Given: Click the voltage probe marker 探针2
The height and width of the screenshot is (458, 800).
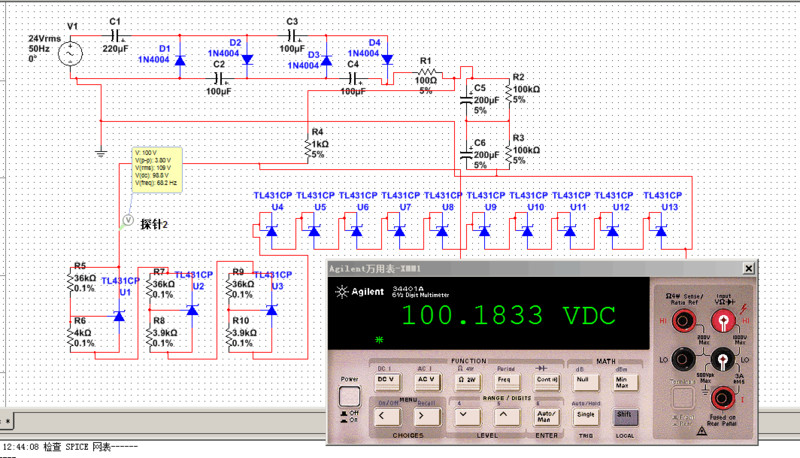Looking at the screenshot, I should point(127,218).
